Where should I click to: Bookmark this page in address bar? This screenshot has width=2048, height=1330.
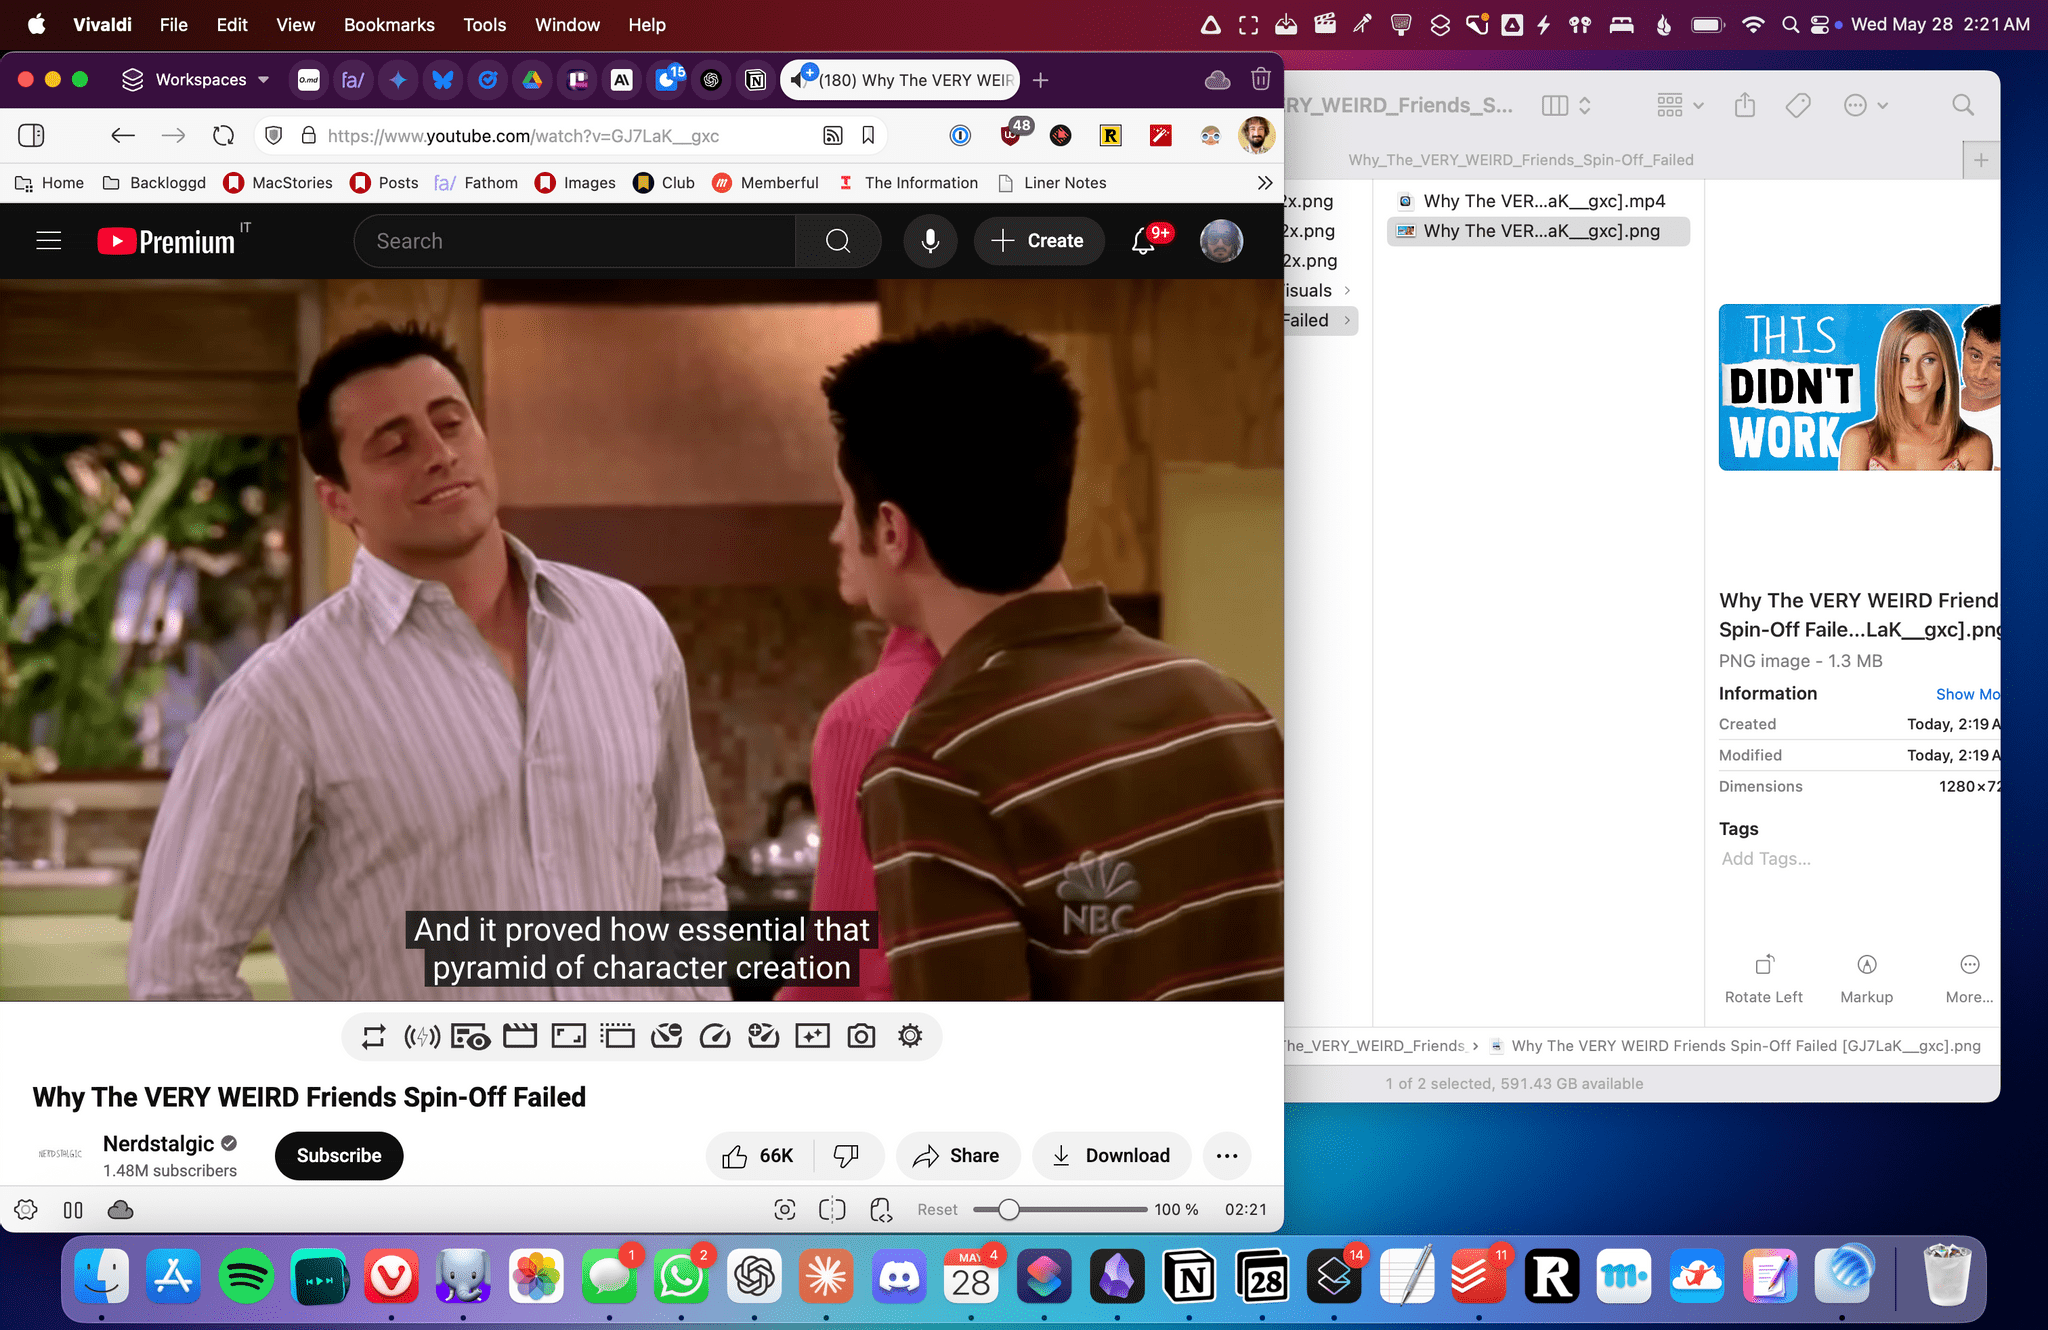[868, 136]
